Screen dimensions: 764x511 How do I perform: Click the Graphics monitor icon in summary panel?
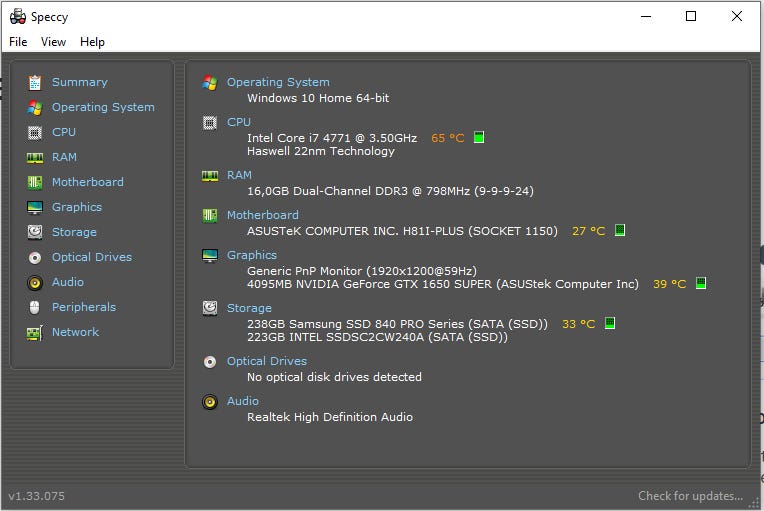(x=210, y=256)
